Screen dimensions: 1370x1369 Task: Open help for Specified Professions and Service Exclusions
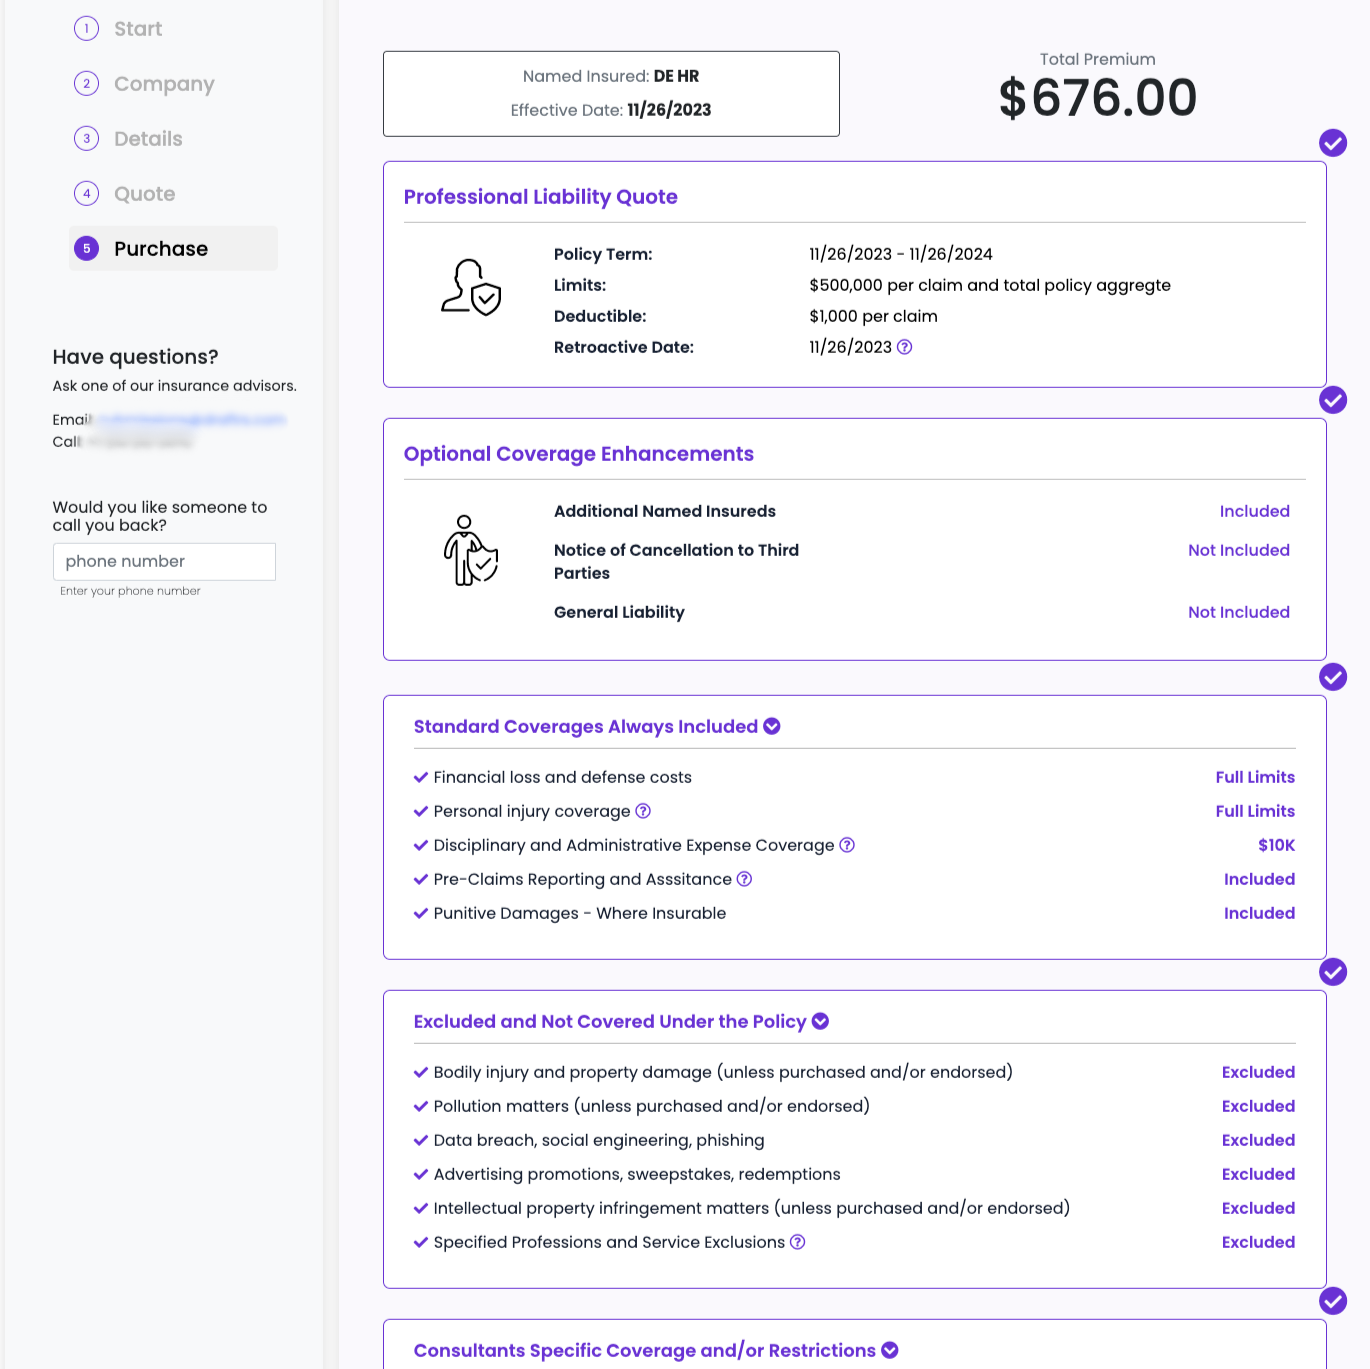click(797, 1242)
